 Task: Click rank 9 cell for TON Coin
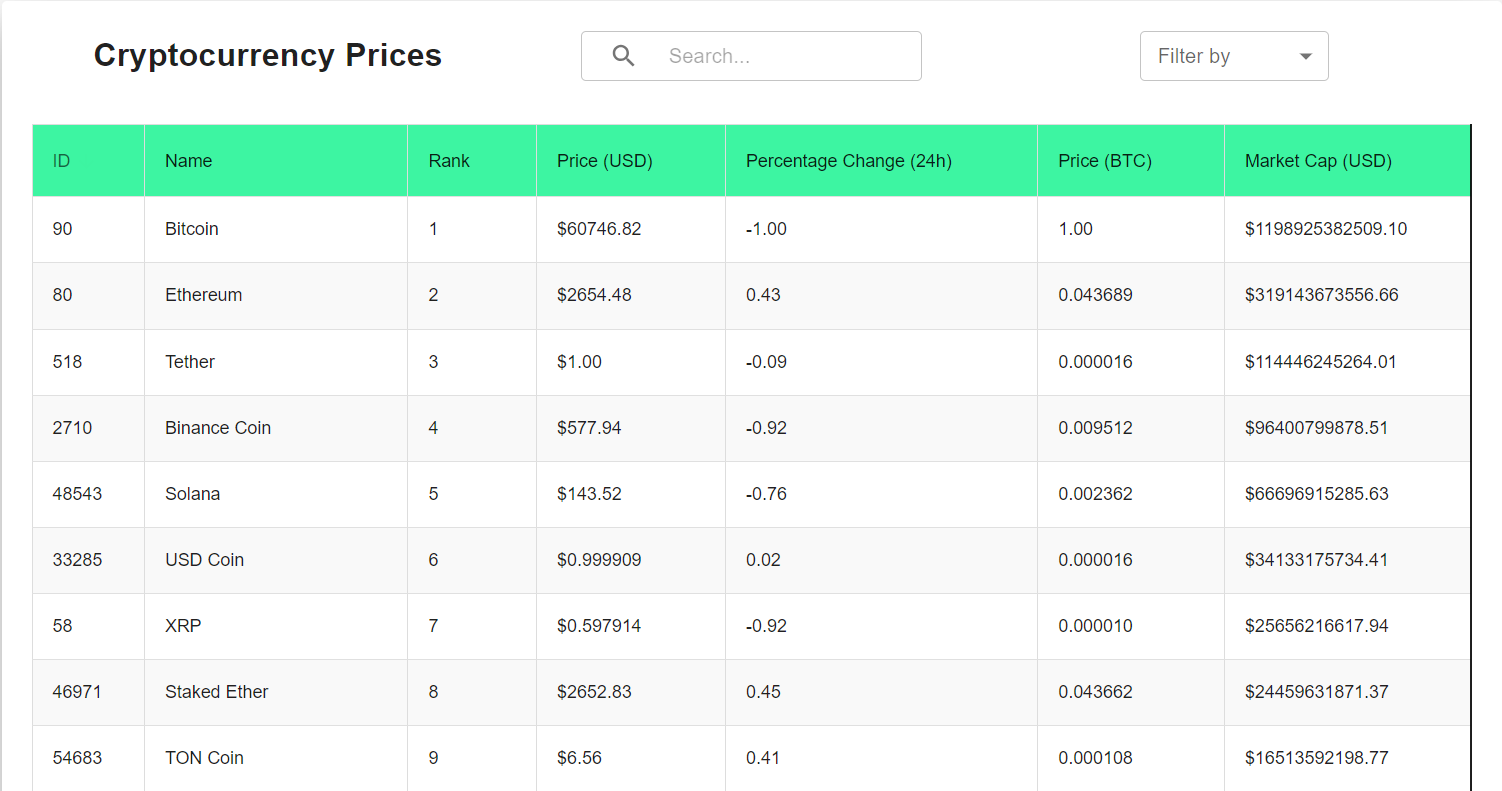click(472, 758)
